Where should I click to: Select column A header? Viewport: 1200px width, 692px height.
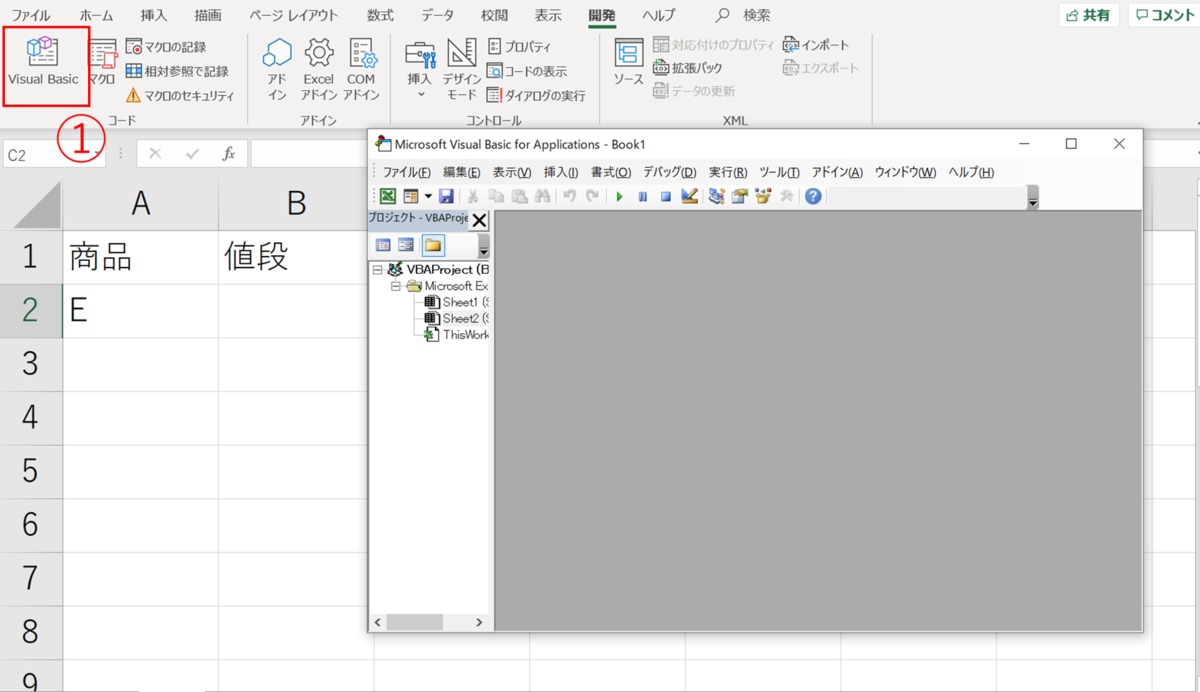[x=141, y=203]
